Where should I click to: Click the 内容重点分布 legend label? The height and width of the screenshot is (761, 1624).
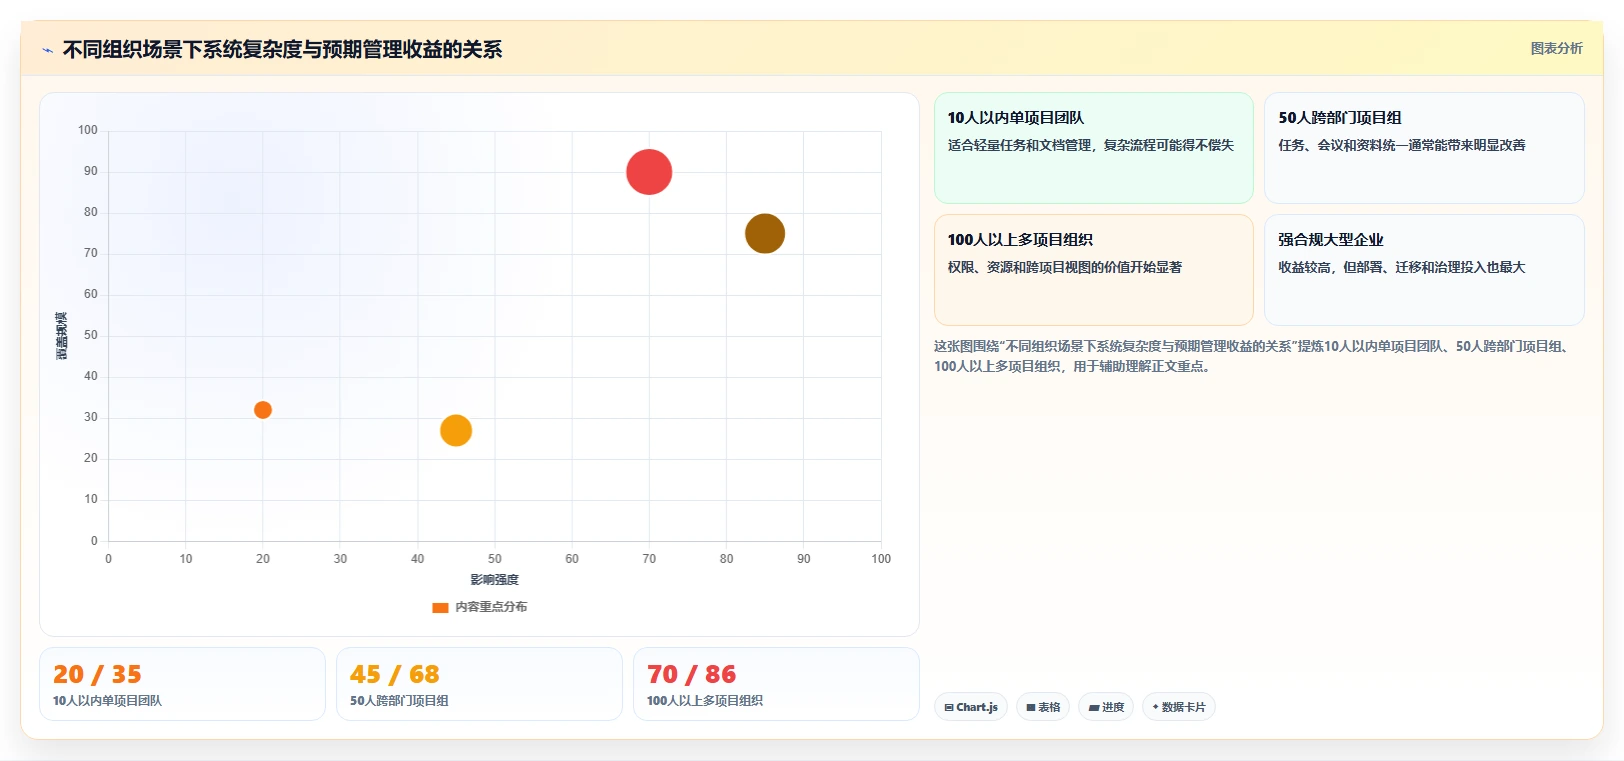coord(491,607)
